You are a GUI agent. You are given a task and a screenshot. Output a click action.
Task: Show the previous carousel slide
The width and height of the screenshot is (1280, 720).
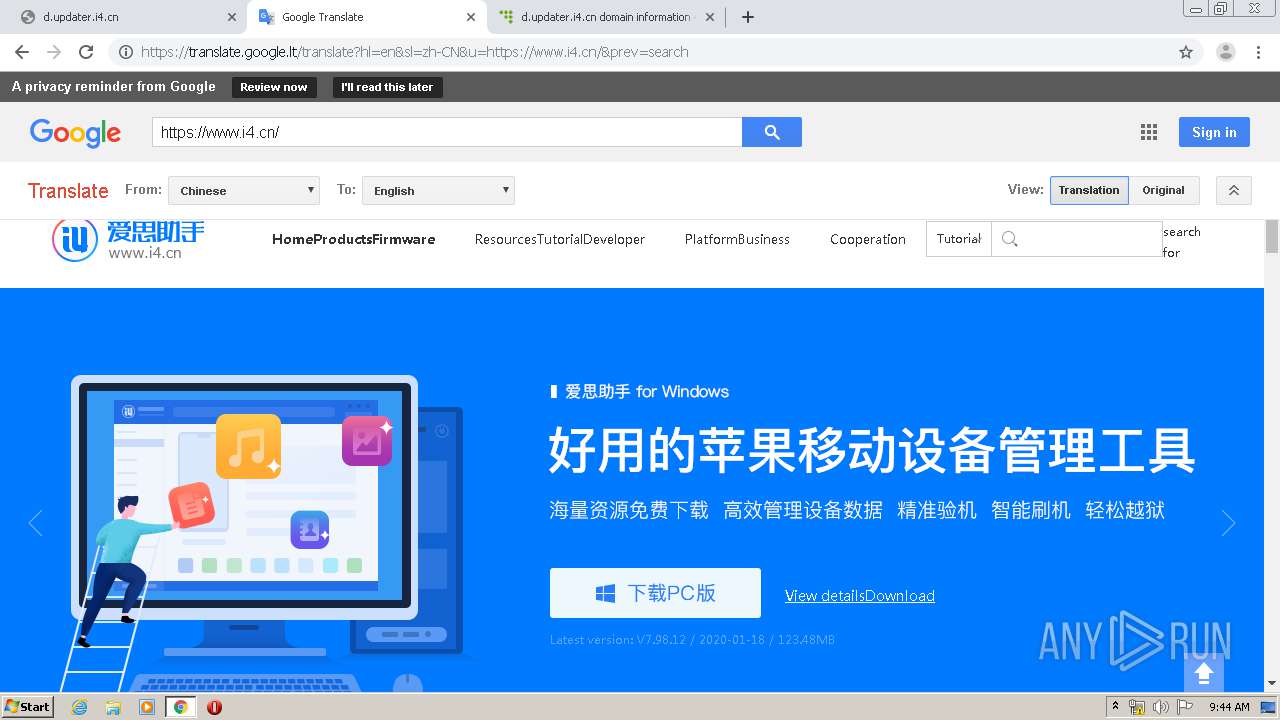click(x=36, y=523)
